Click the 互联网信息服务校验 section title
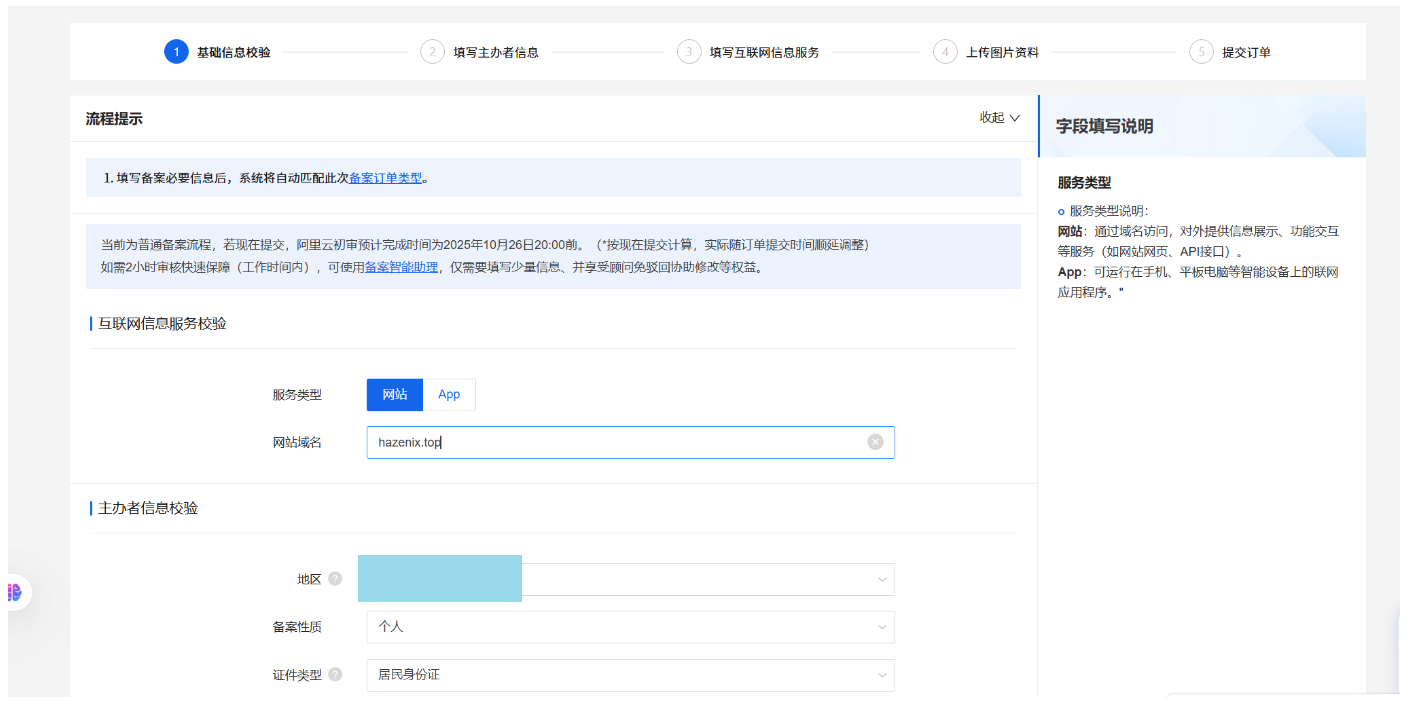The width and height of the screenshot is (1401, 702). 162,323
